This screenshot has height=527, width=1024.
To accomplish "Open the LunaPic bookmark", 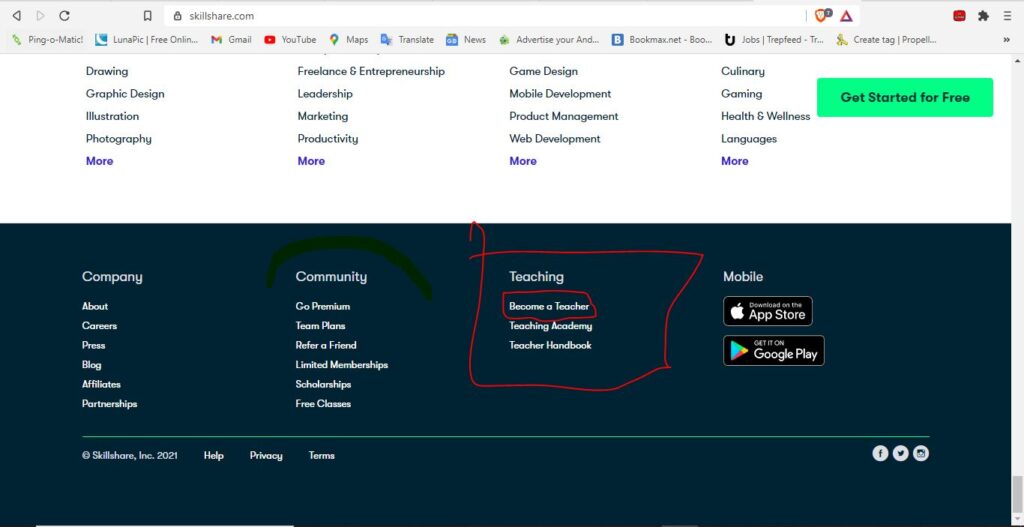I will [x=147, y=40].
